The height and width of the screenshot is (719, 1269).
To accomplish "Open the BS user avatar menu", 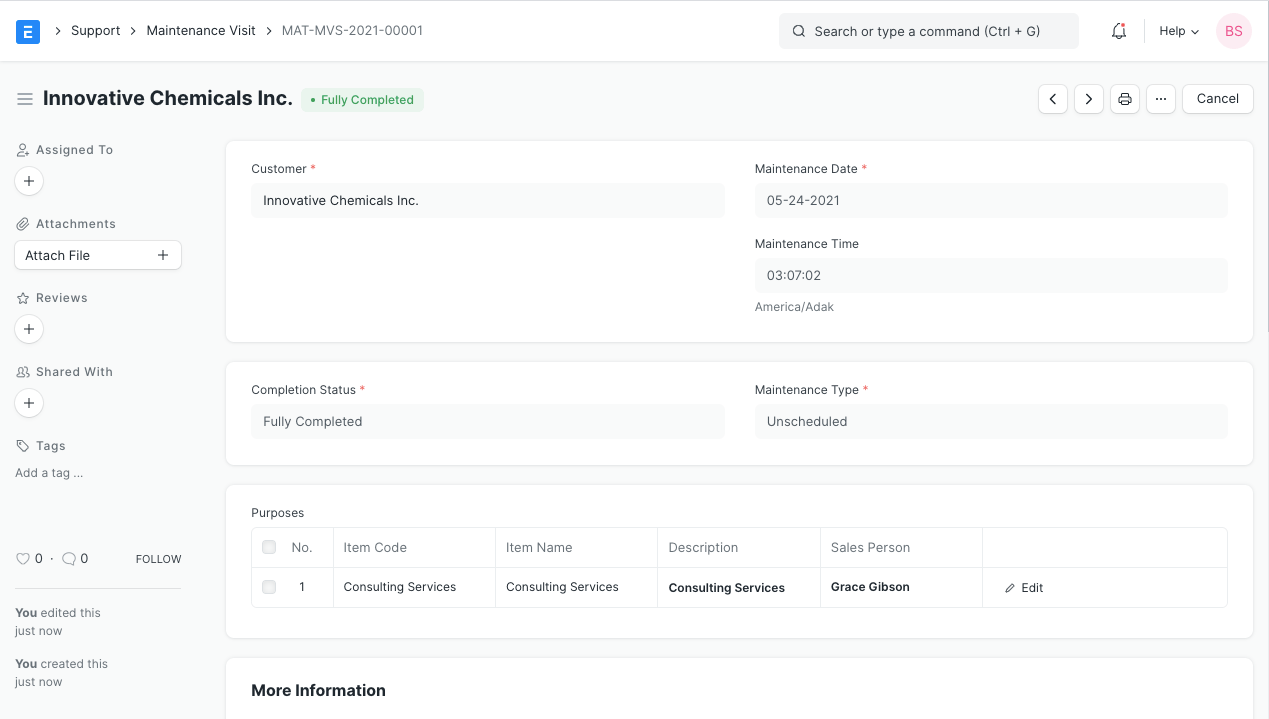I will click(1234, 31).
